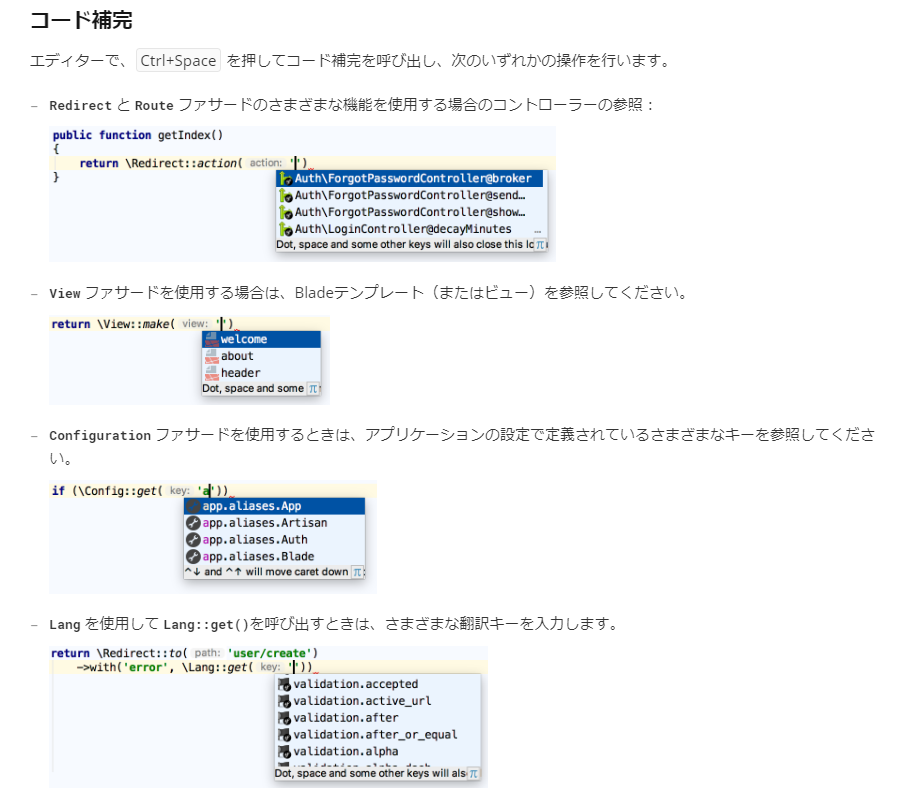Click the pi icon in the view completion popup

pos(313,388)
